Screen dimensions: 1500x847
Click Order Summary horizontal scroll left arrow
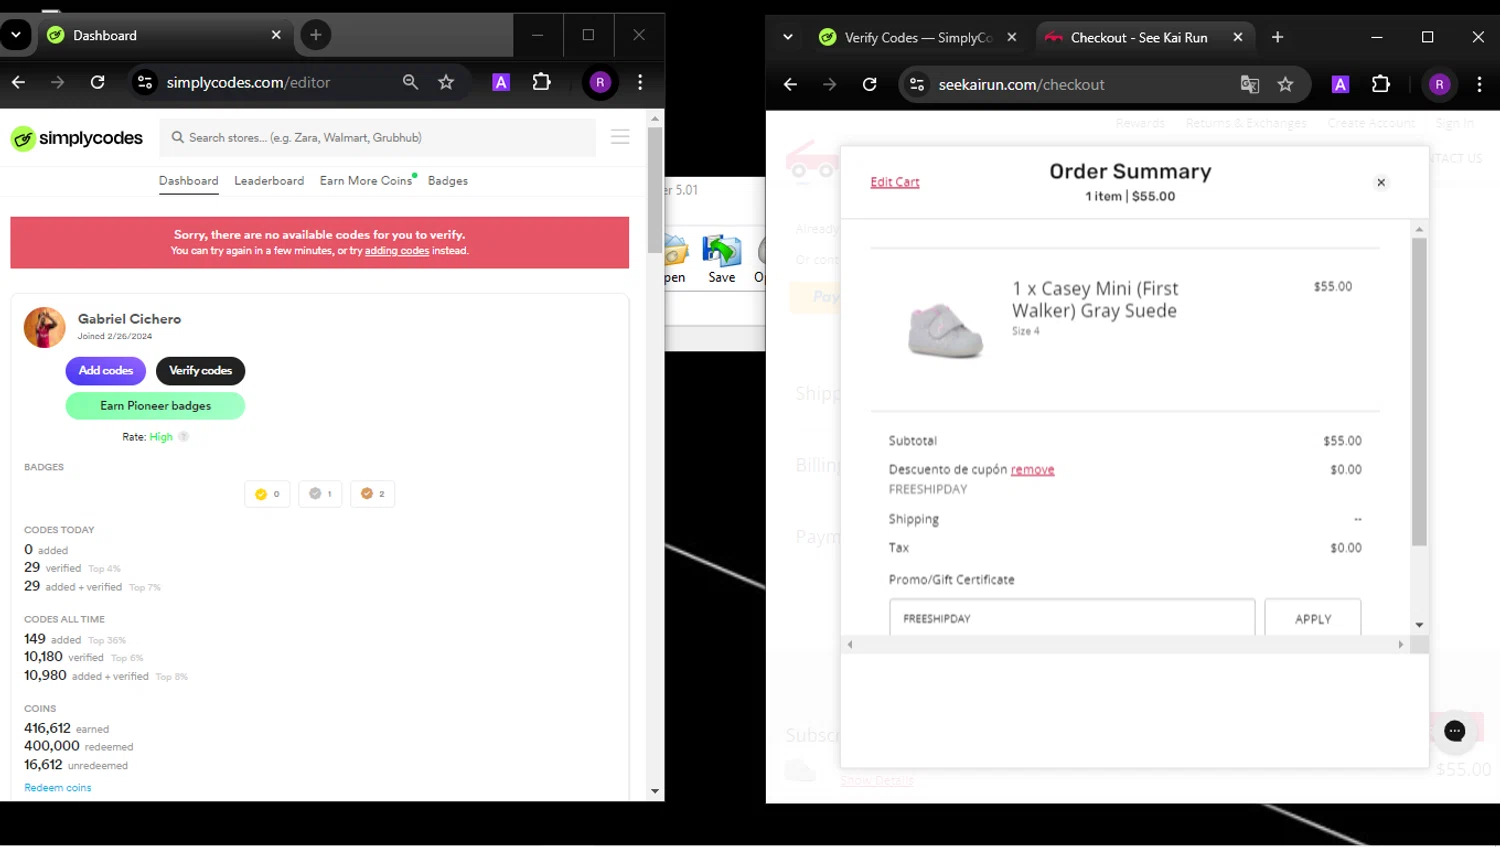850,645
